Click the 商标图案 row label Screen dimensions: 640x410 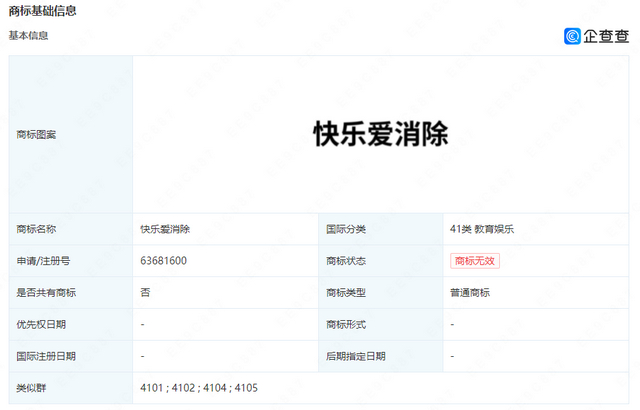point(36,134)
